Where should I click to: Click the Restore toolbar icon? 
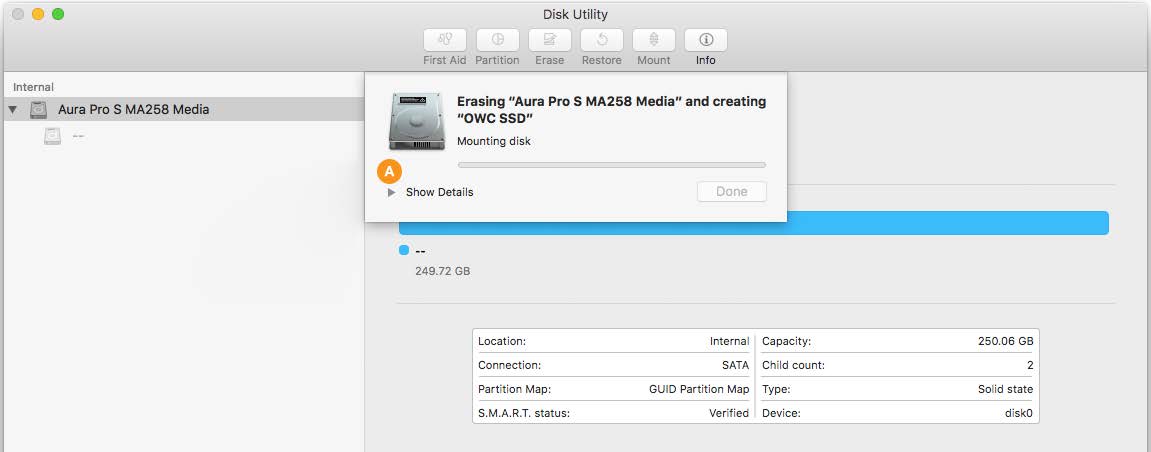pos(602,40)
